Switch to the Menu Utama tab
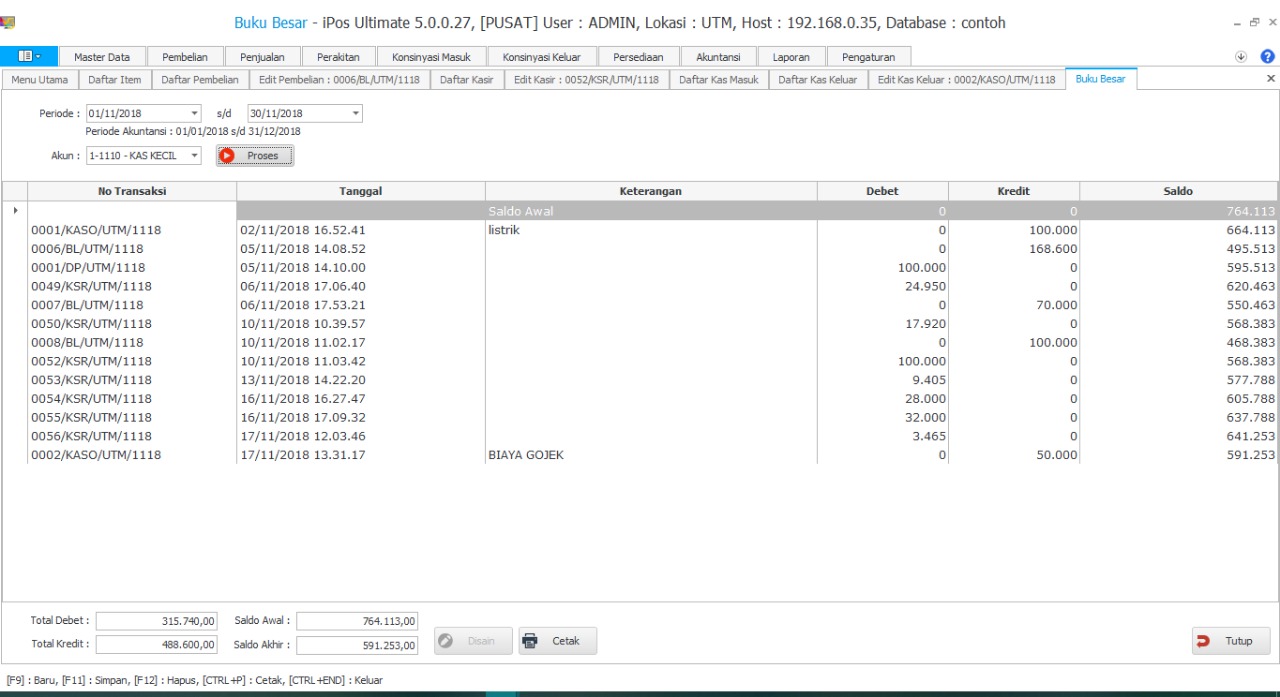The width and height of the screenshot is (1280, 697). click(x=40, y=79)
